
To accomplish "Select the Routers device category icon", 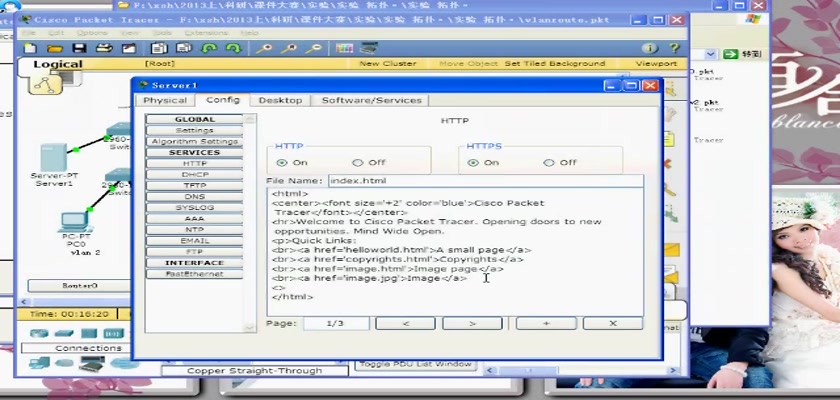I will [39, 333].
